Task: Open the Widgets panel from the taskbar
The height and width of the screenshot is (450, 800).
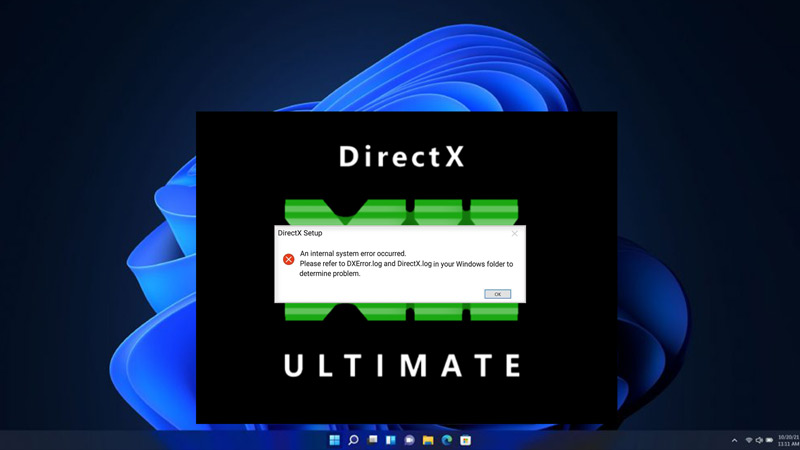Action: click(x=391, y=440)
